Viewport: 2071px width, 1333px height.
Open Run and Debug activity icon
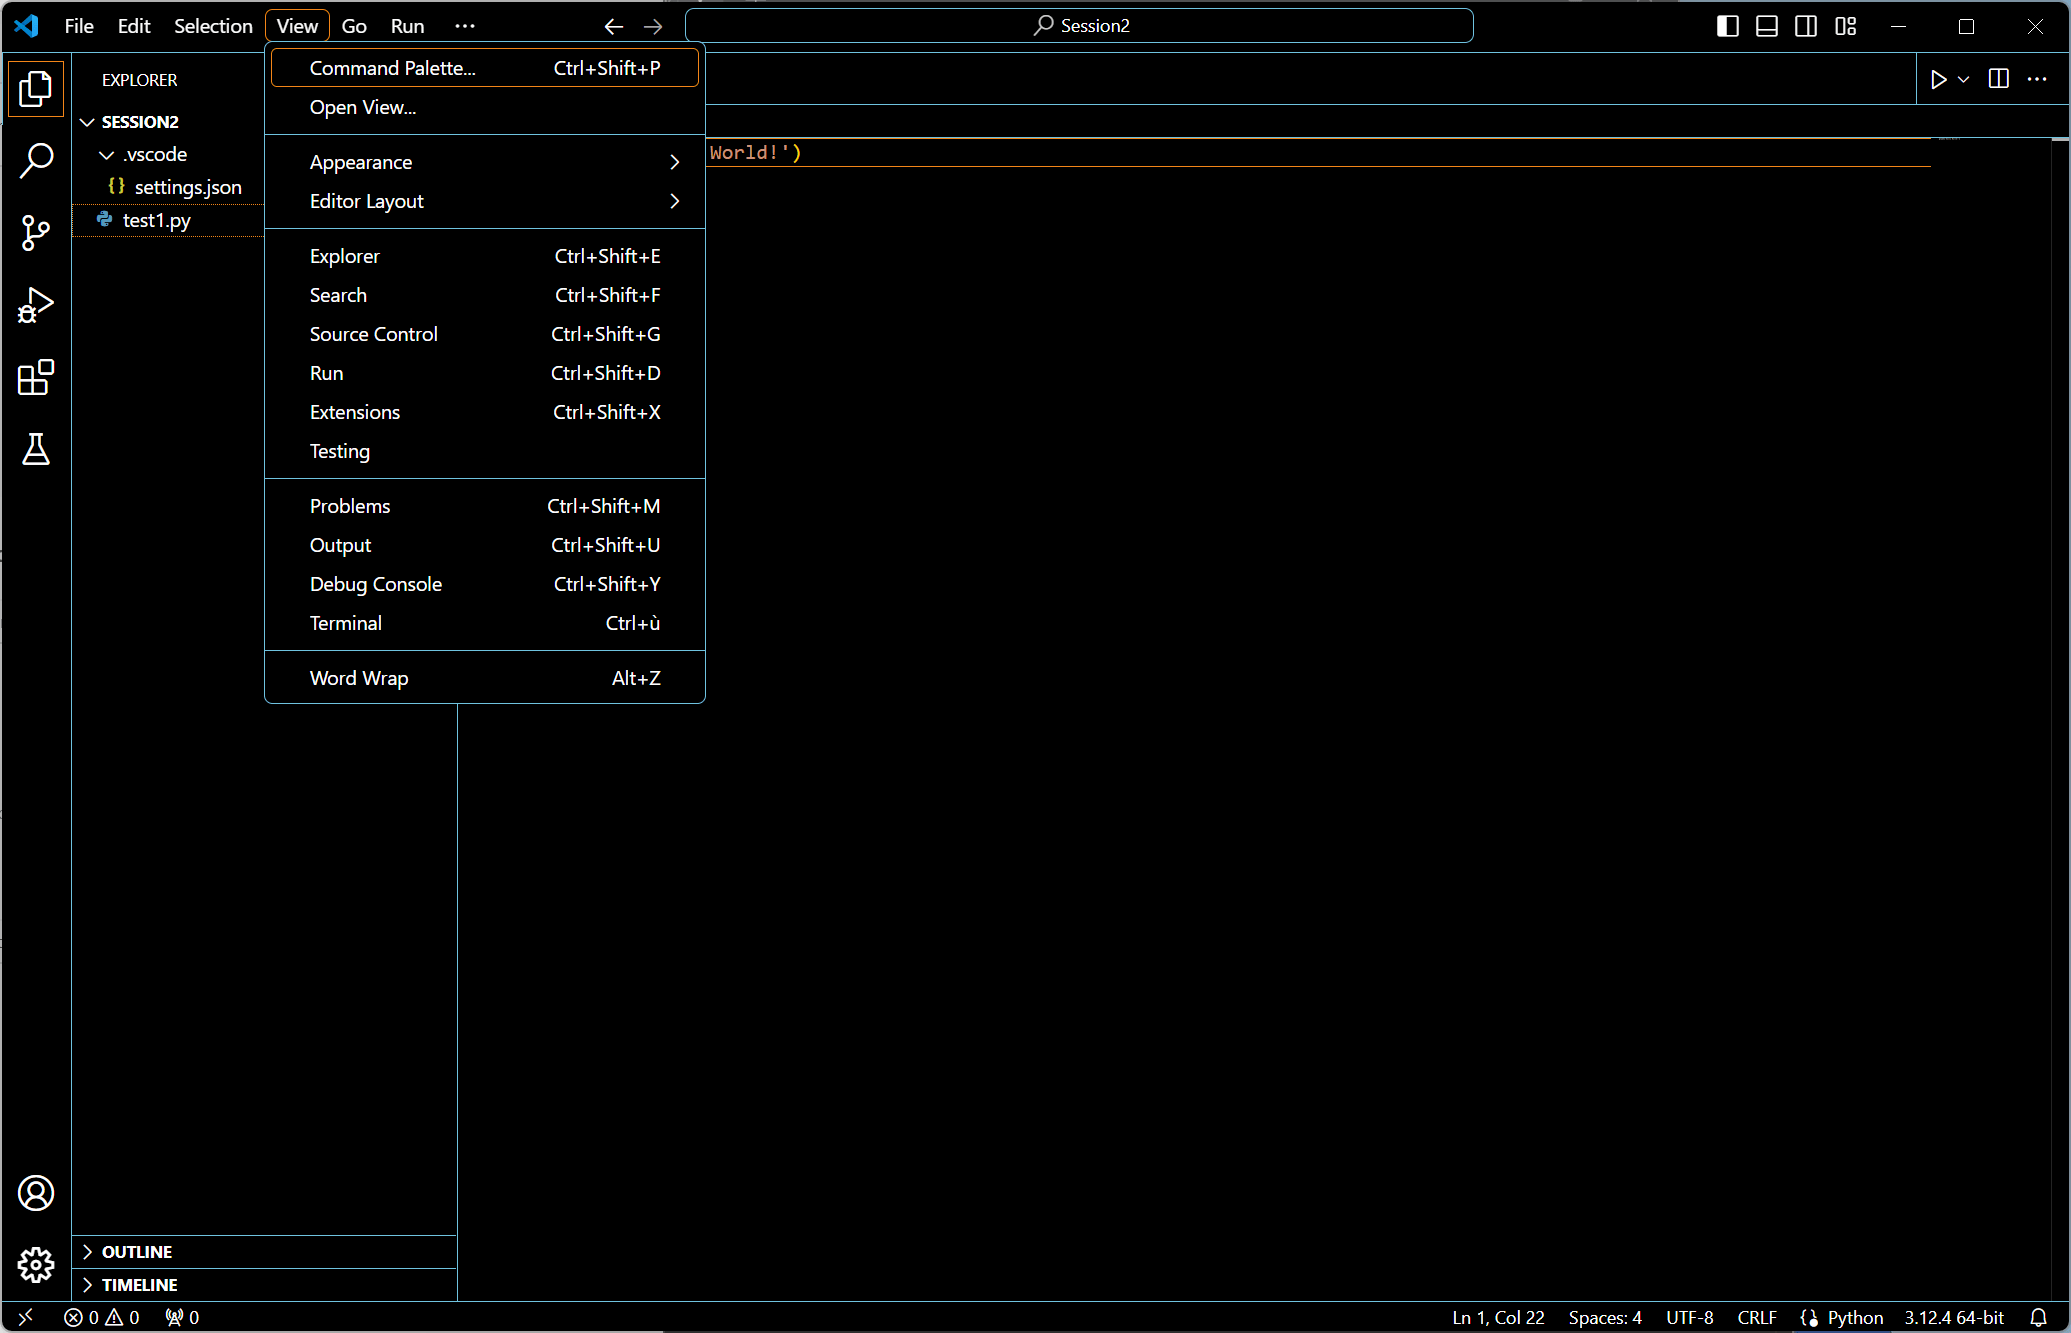36,305
